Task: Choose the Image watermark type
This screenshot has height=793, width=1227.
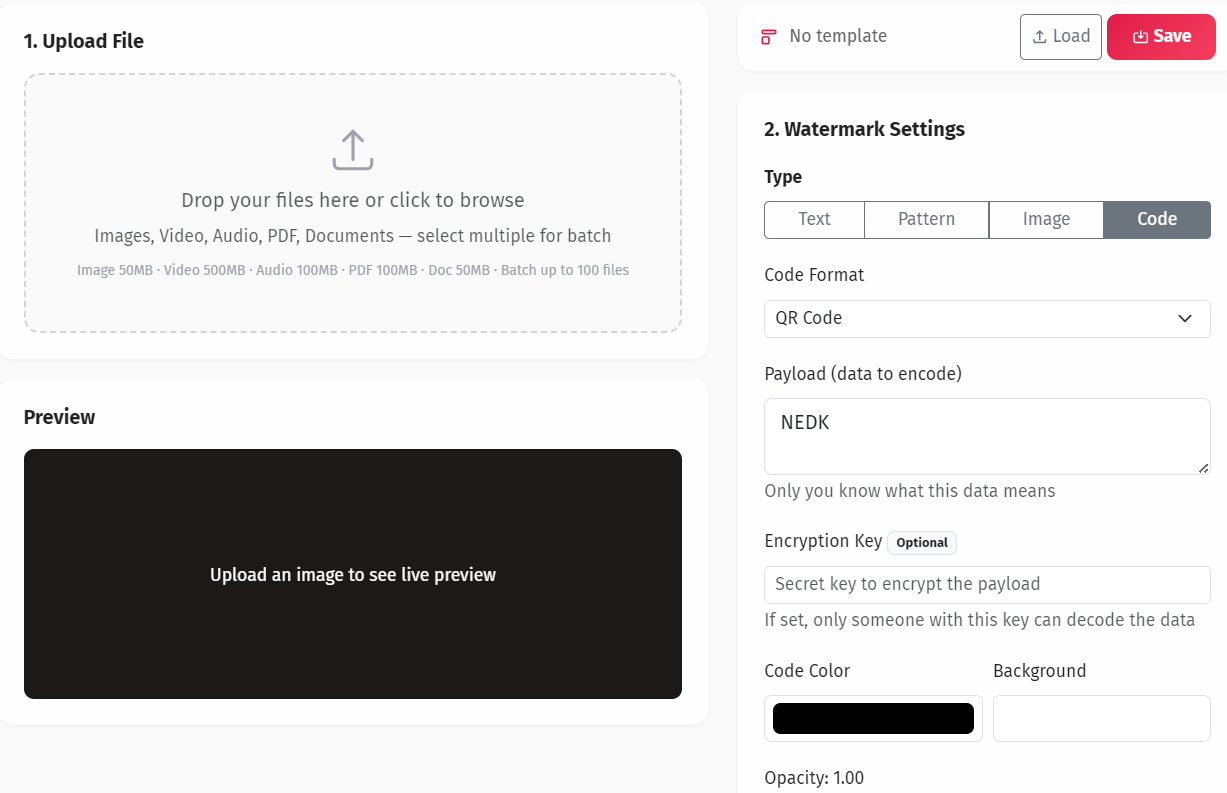Action: tap(1046, 219)
